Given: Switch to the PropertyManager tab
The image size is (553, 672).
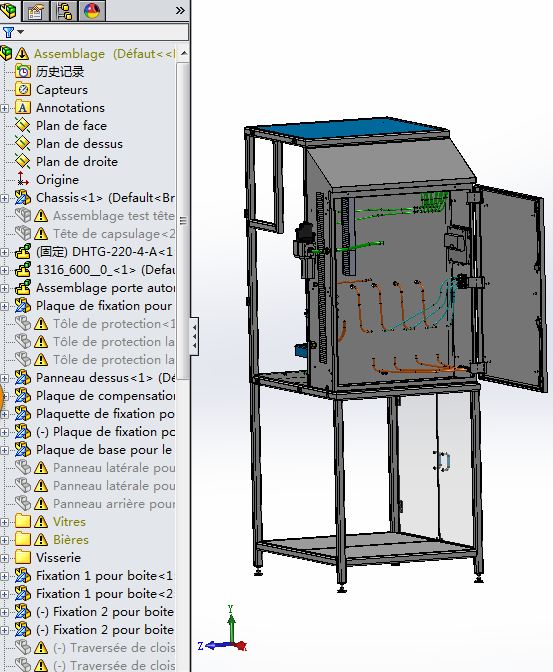Looking at the screenshot, I should click(36, 11).
